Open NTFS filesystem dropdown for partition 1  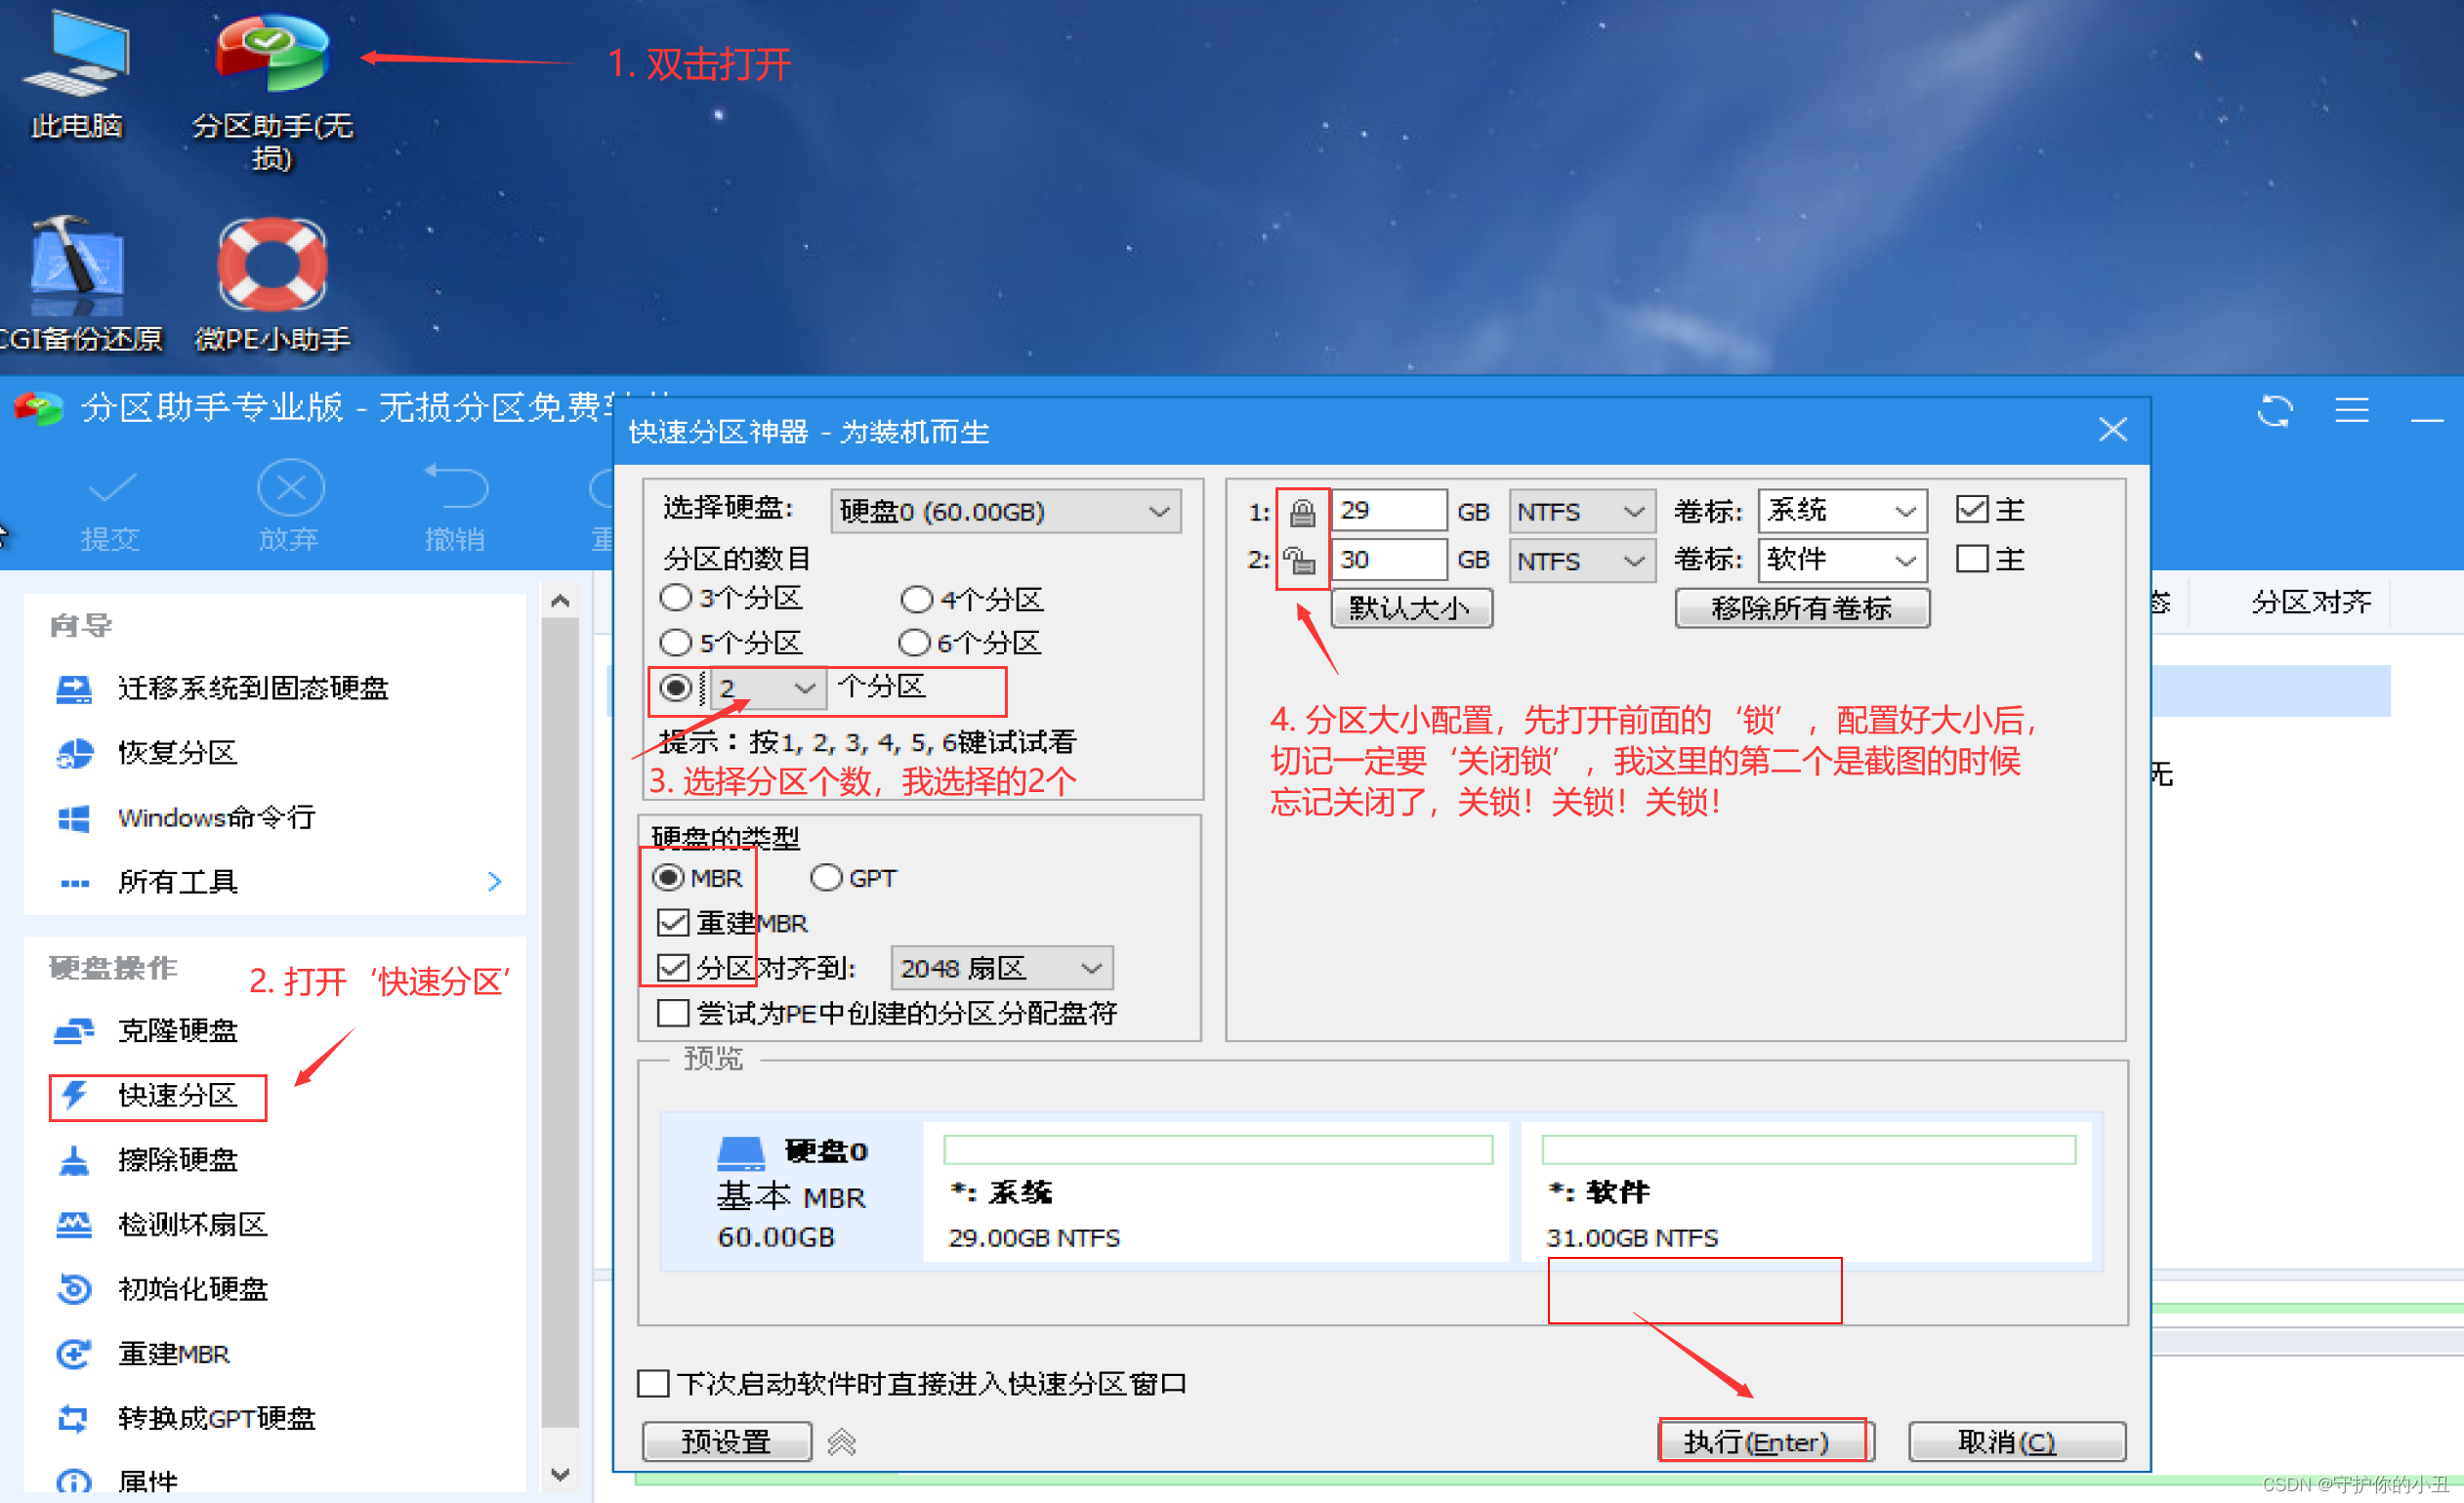point(1582,512)
